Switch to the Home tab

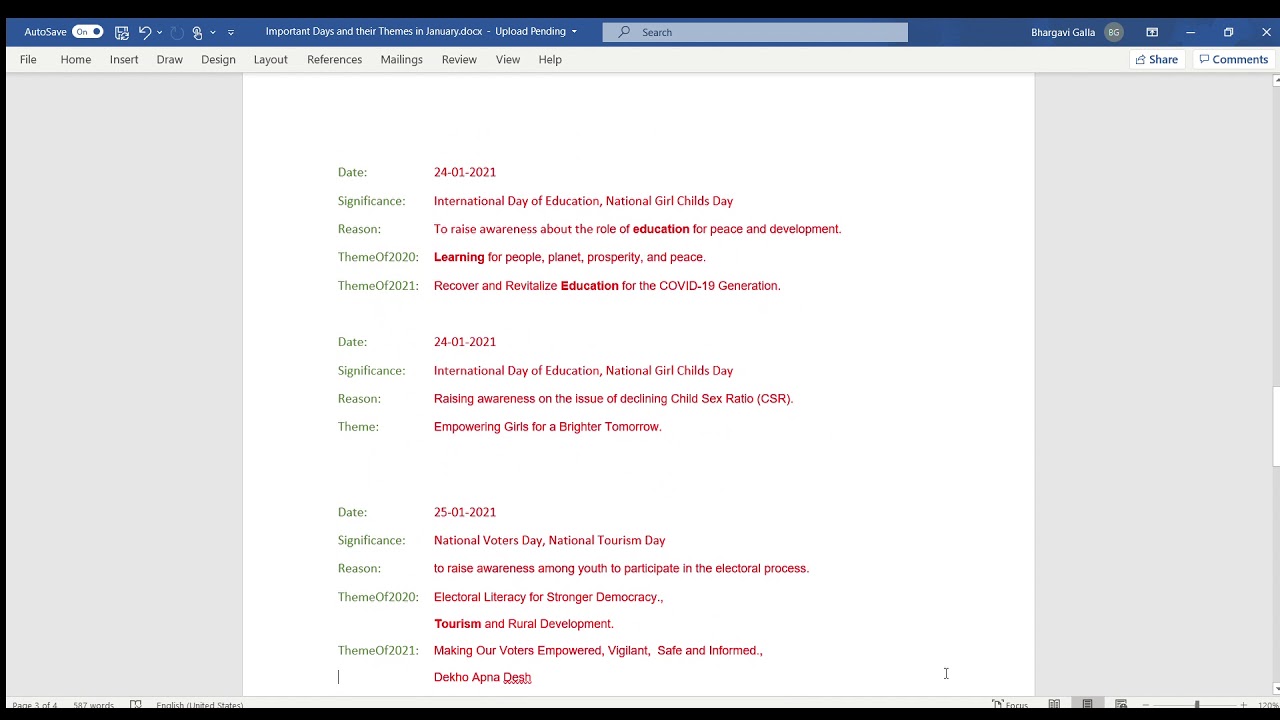click(76, 59)
